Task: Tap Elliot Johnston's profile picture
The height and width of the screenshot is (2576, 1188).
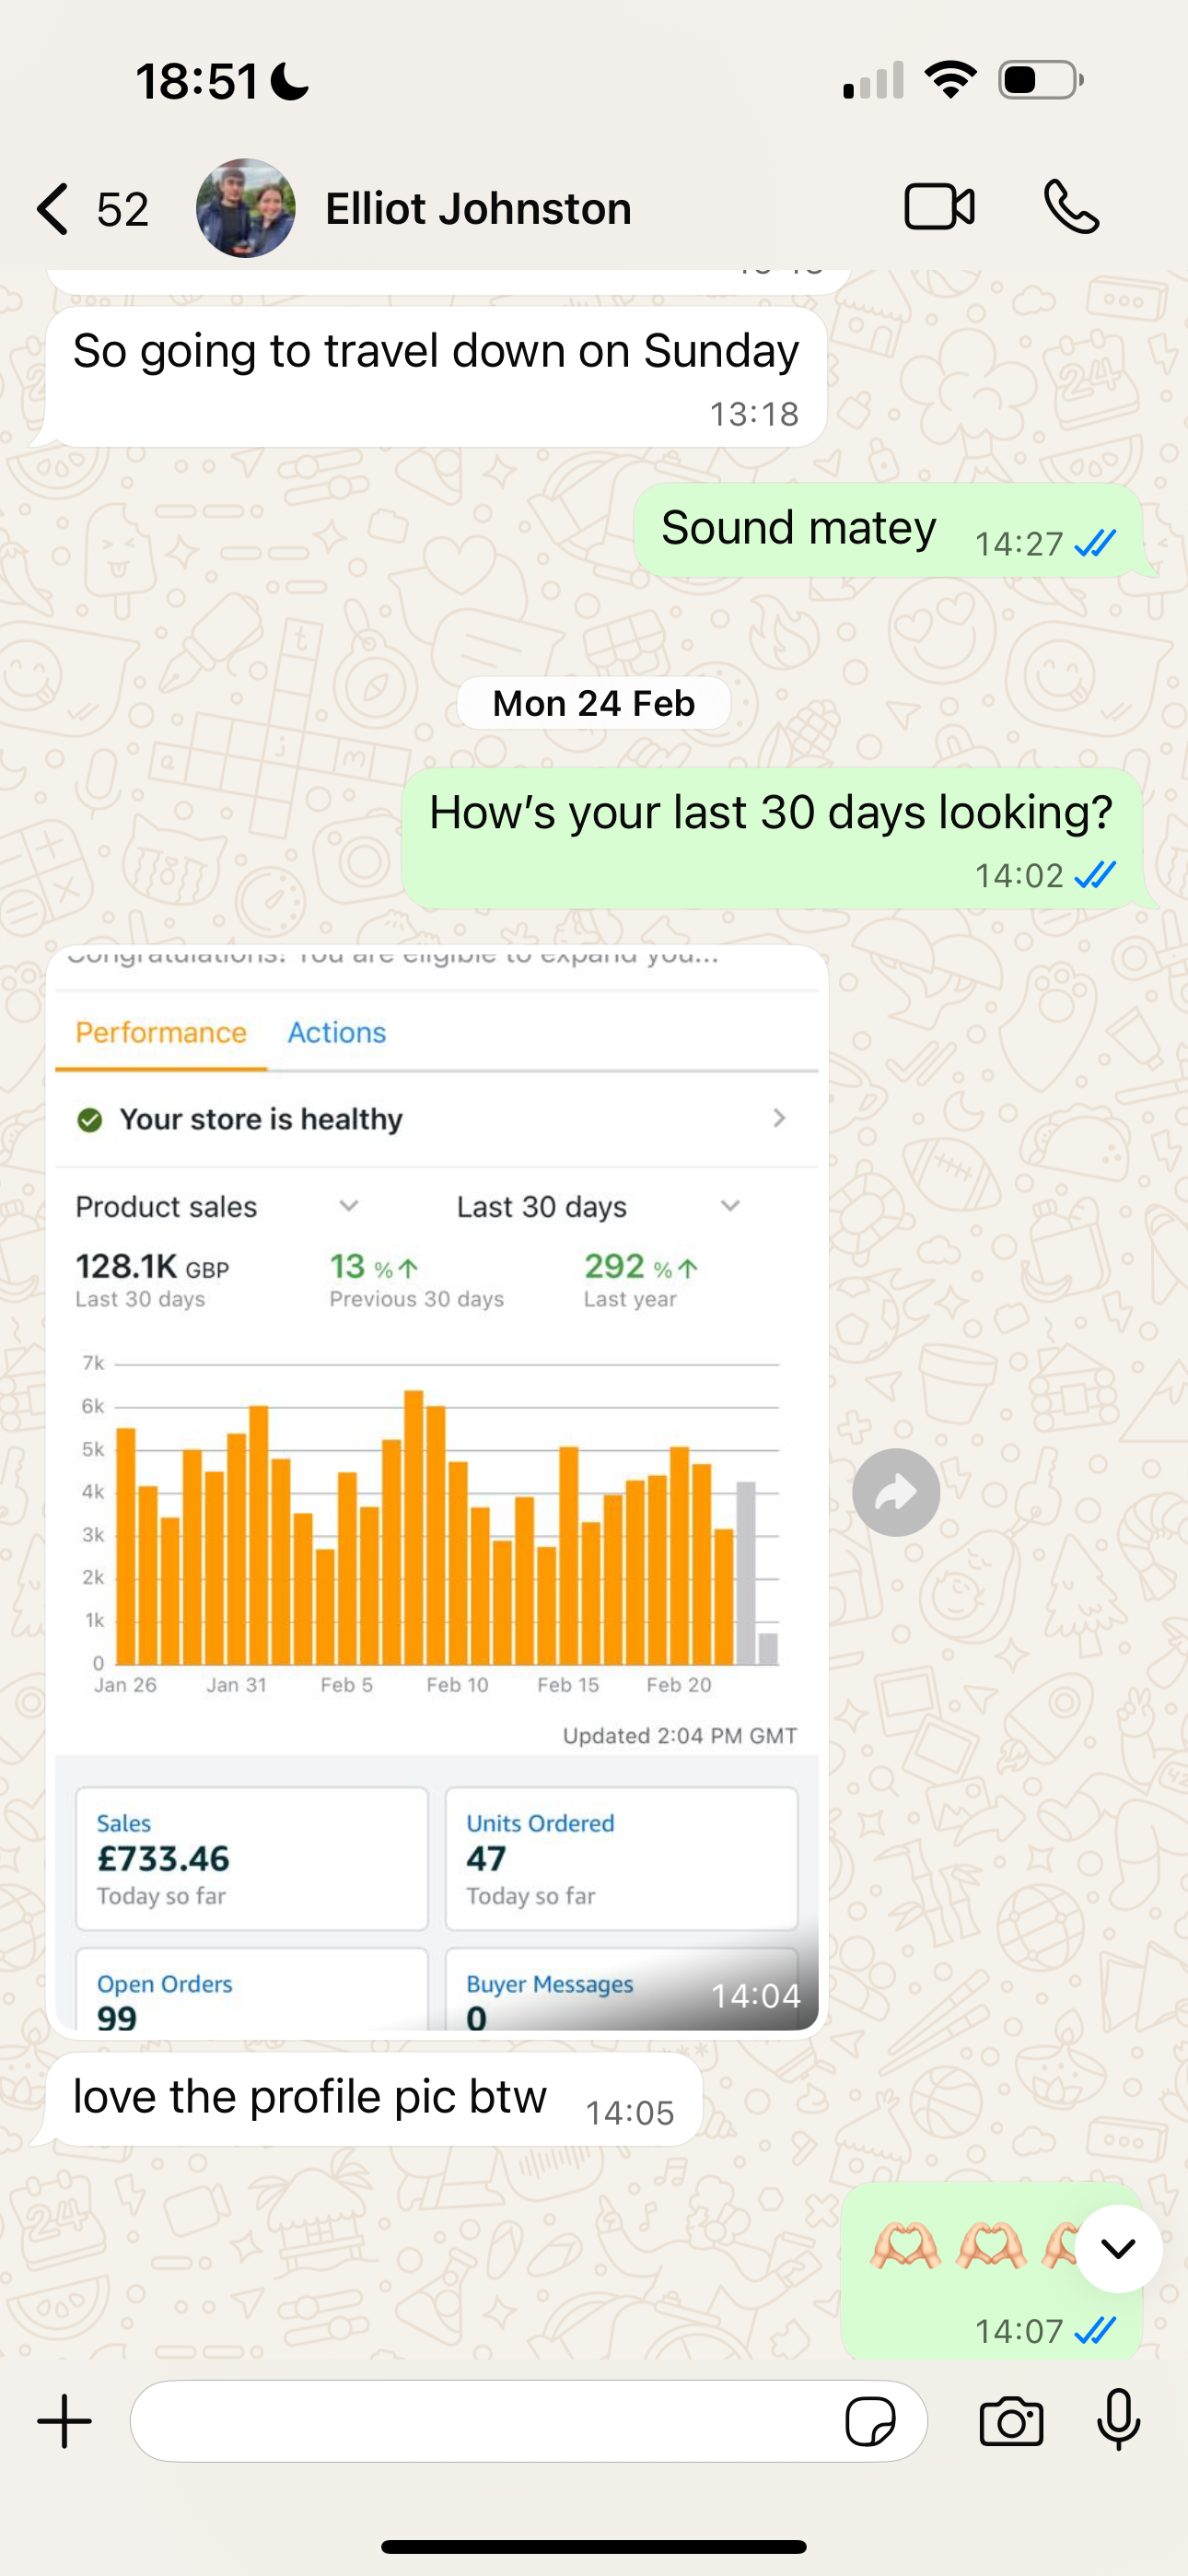Action: point(245,208)
